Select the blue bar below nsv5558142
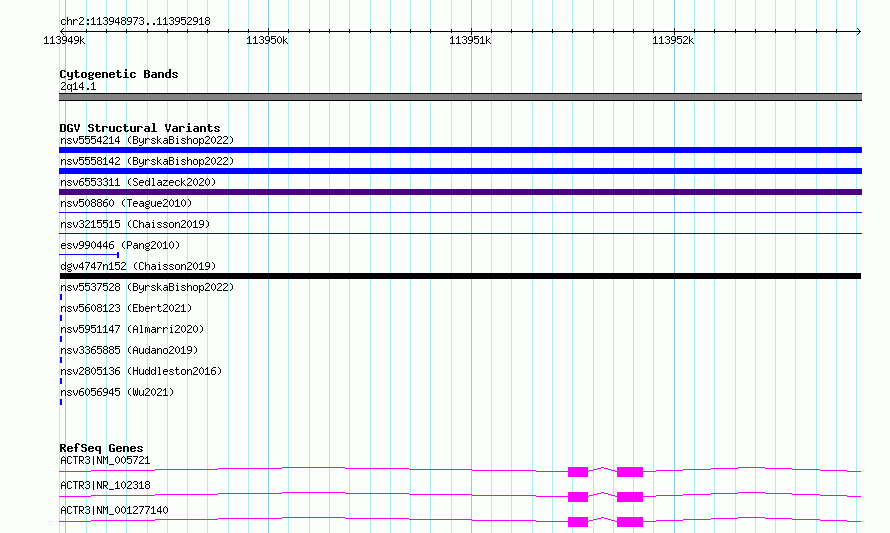 click(x=460, y=171)
